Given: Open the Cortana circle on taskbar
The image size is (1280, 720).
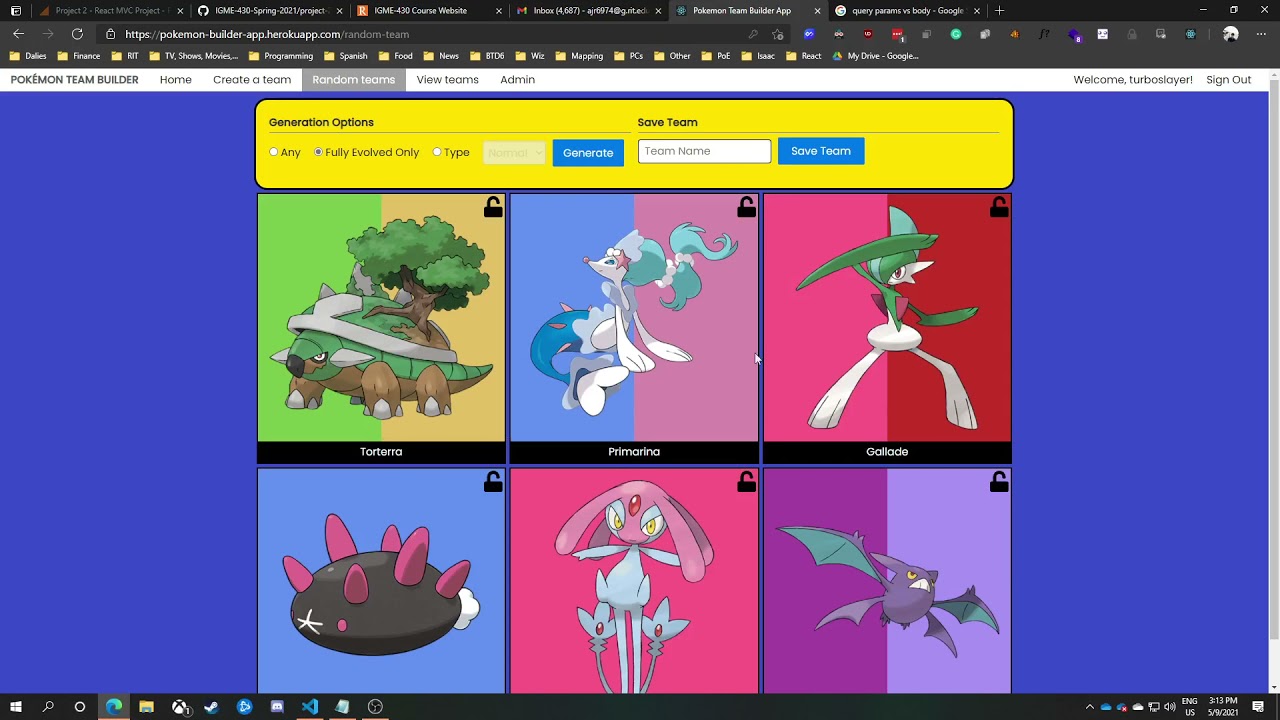Looking at the screenshot, I should tap(80, 707).
